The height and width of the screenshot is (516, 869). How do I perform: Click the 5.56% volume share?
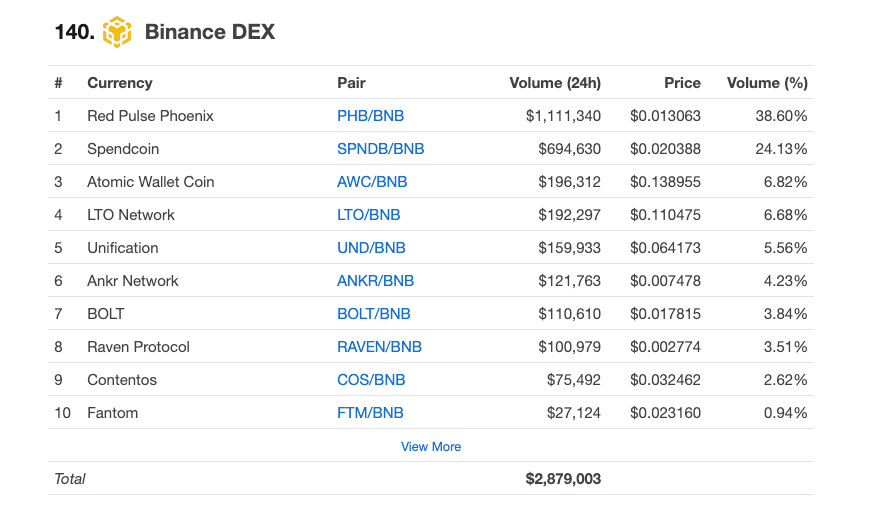click(x=785, y=248)
